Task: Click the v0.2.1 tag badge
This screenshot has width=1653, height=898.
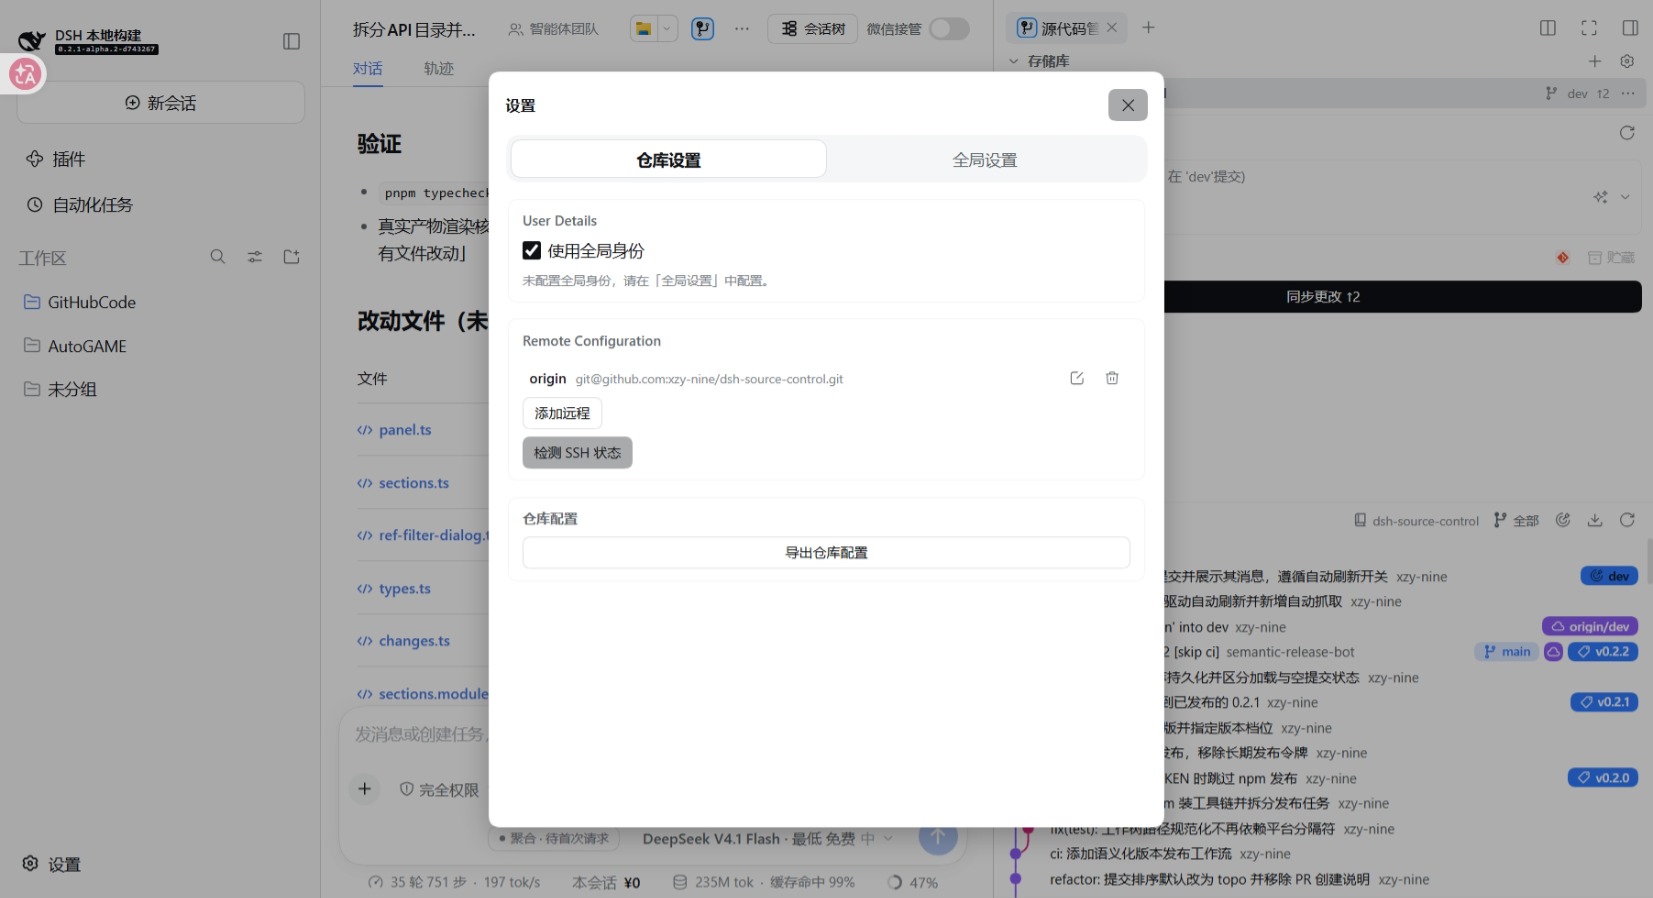Action: 1604,702
